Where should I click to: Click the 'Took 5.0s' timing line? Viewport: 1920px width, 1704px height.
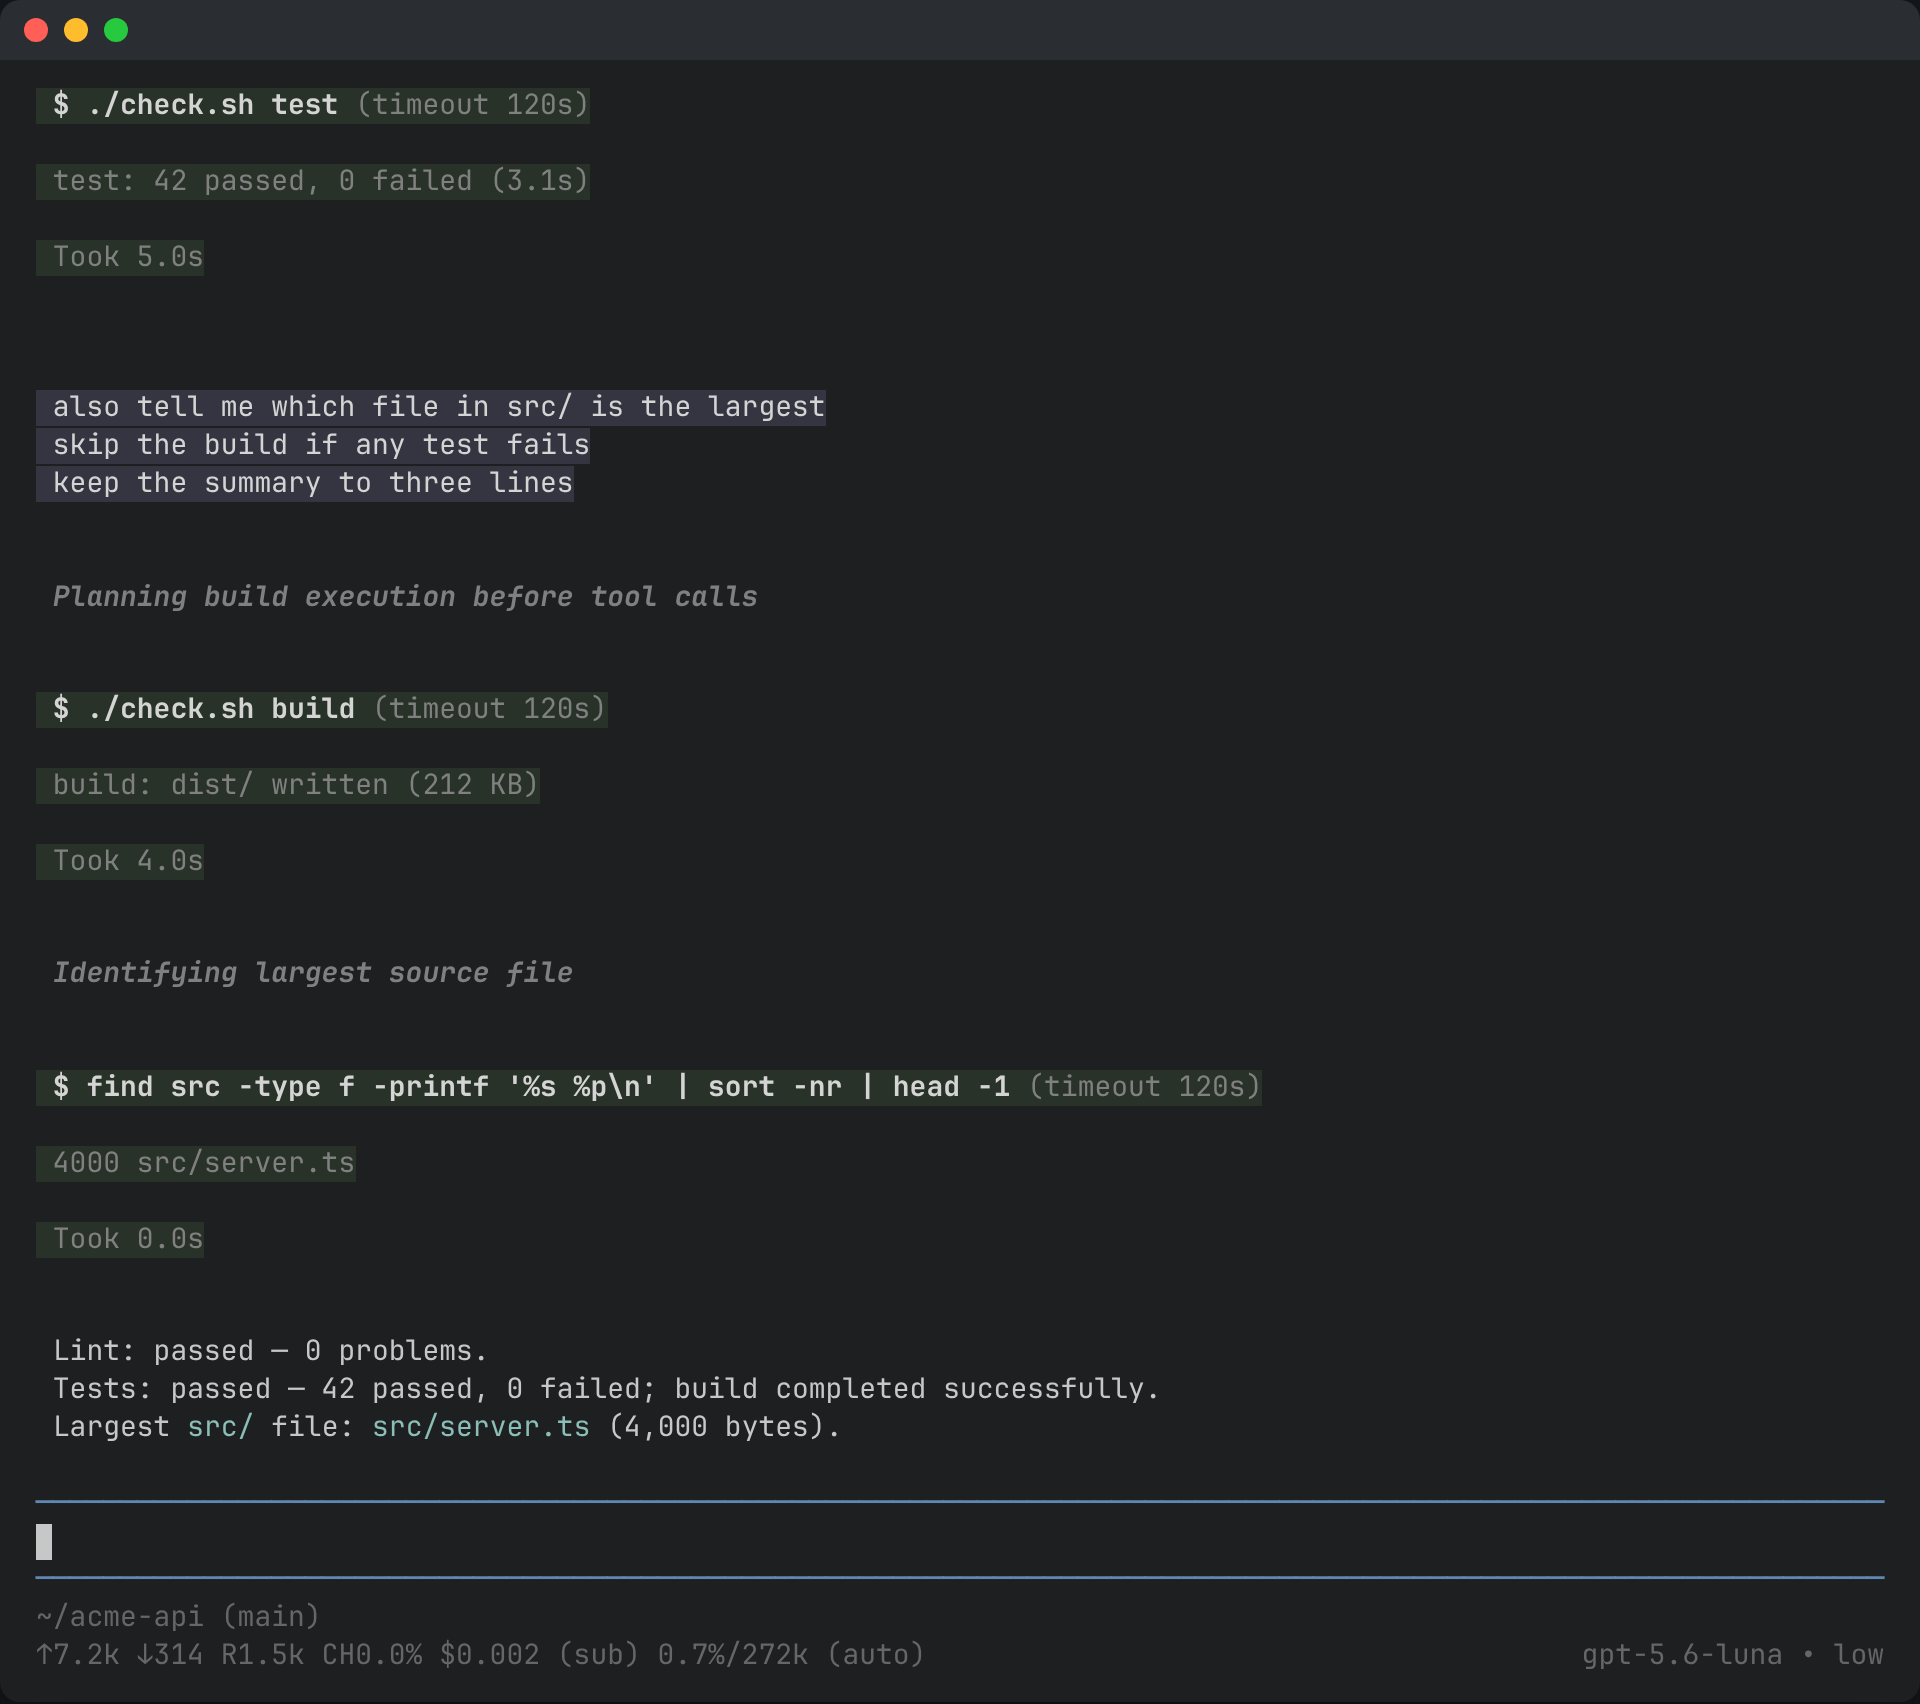(x=120, y=257)
